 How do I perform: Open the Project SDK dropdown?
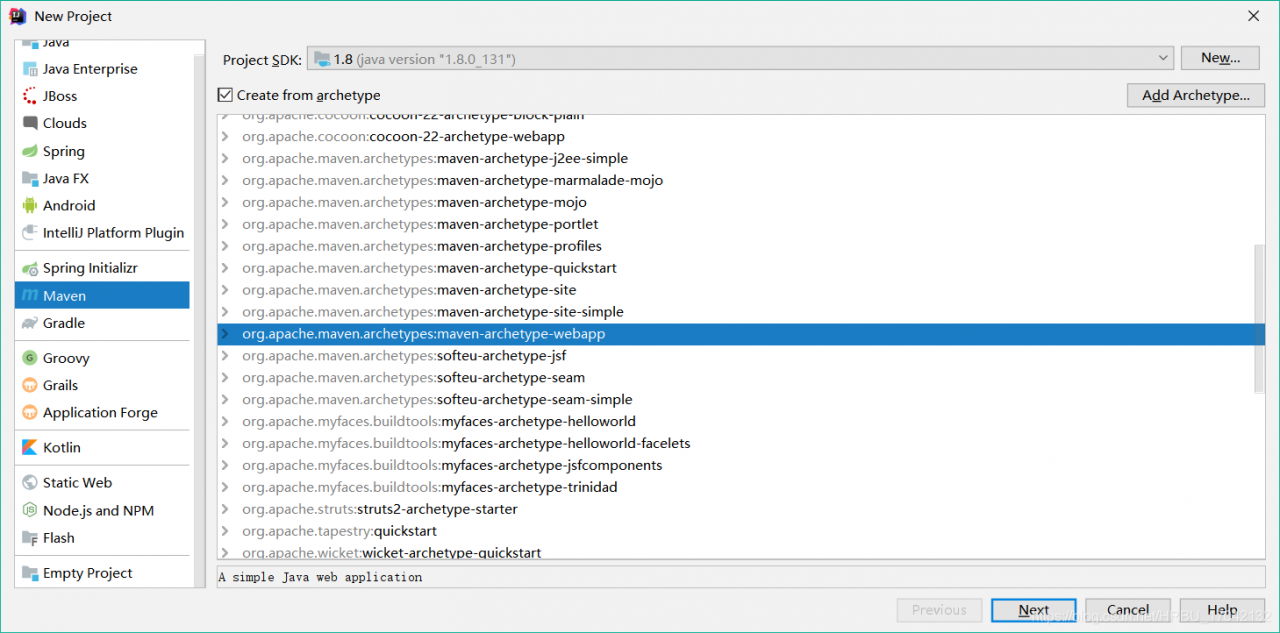point(740,59)
